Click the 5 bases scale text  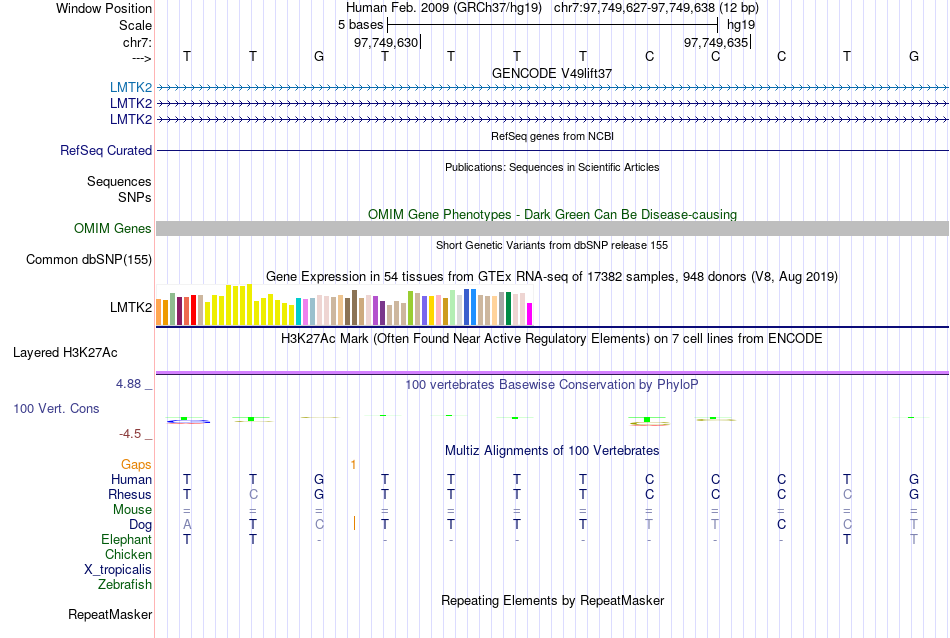[x=360, y=25]
